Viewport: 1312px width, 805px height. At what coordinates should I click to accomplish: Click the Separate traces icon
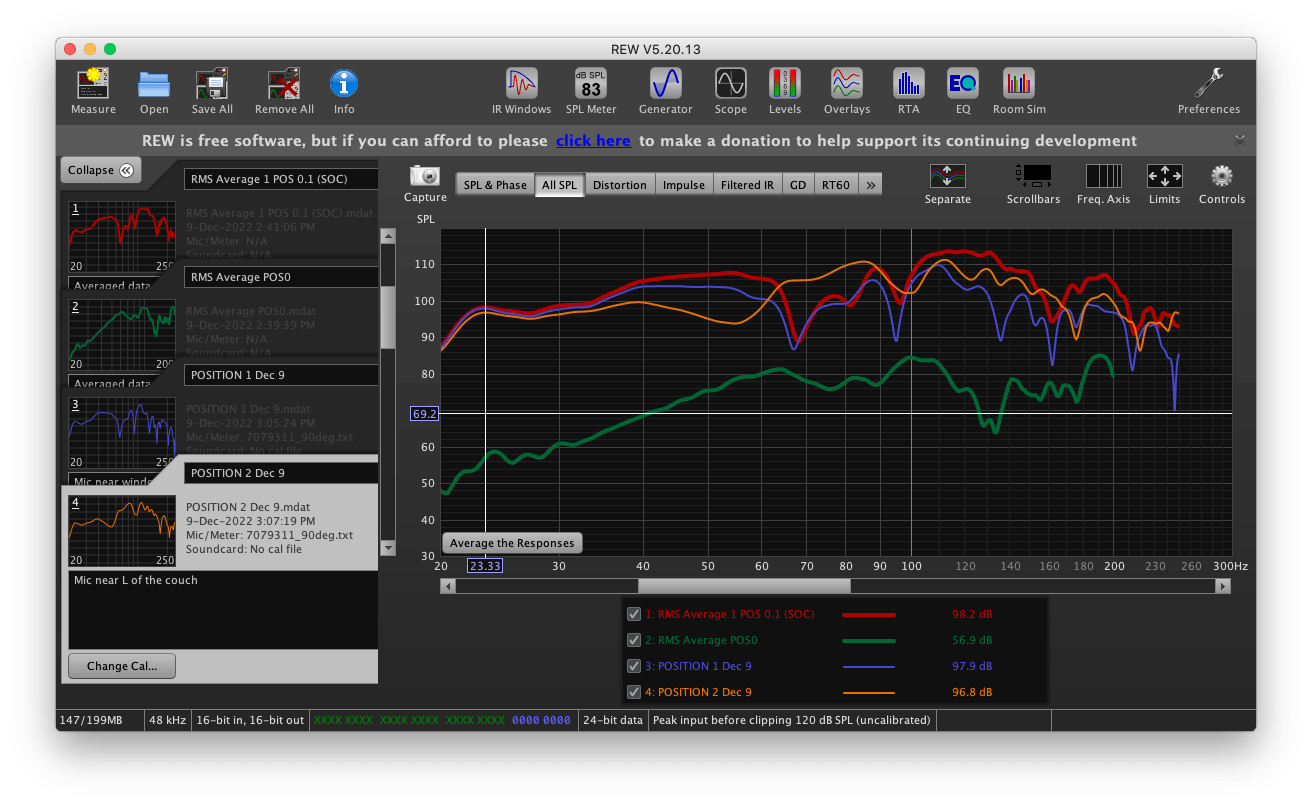tap(947, 176)
